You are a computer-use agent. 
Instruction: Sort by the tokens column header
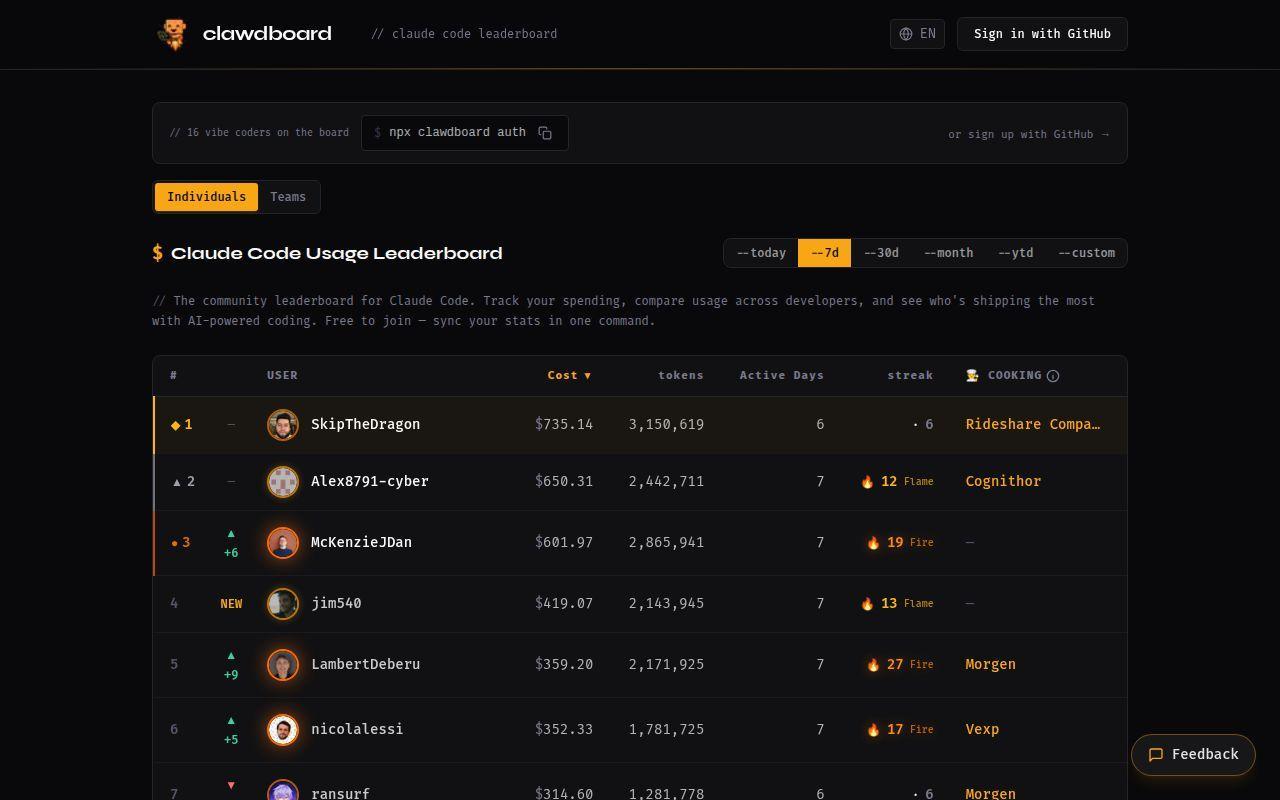click(680, 376)
